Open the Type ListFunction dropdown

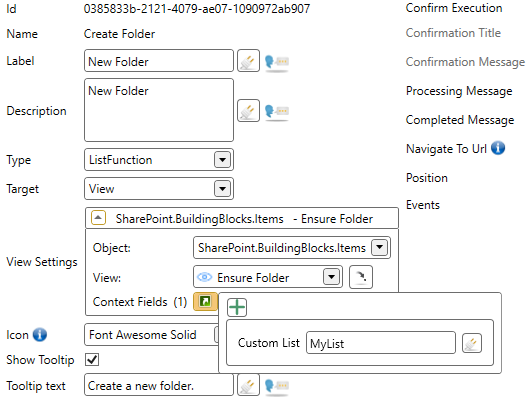[x=222, y=160]
